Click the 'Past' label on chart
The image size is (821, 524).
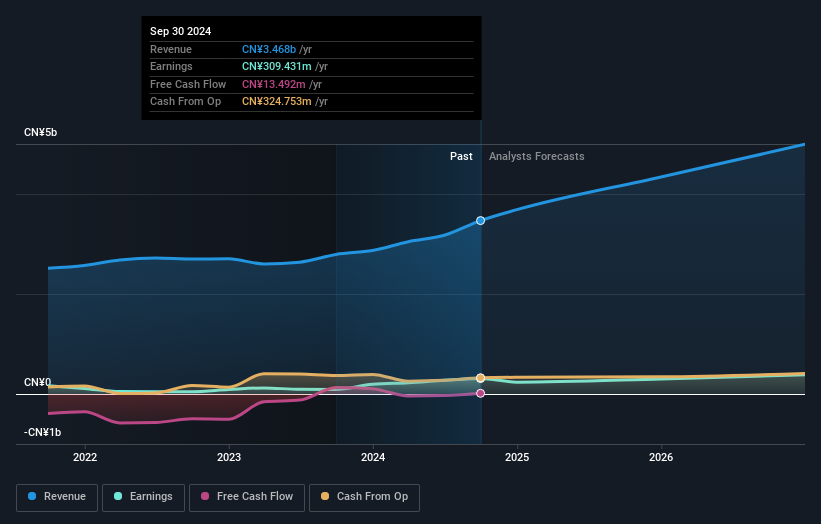pos(461,156)
